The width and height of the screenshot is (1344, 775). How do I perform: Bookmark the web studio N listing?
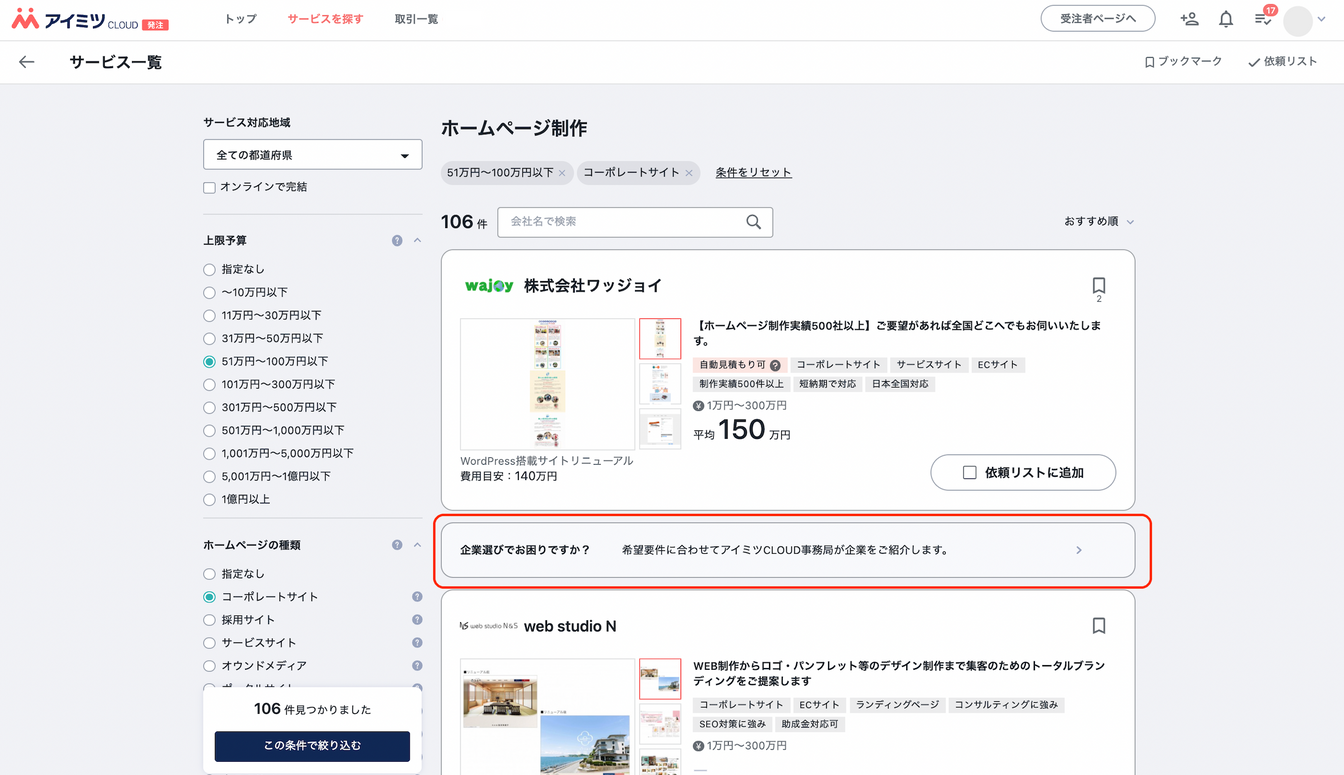[x=1098, y=626]
